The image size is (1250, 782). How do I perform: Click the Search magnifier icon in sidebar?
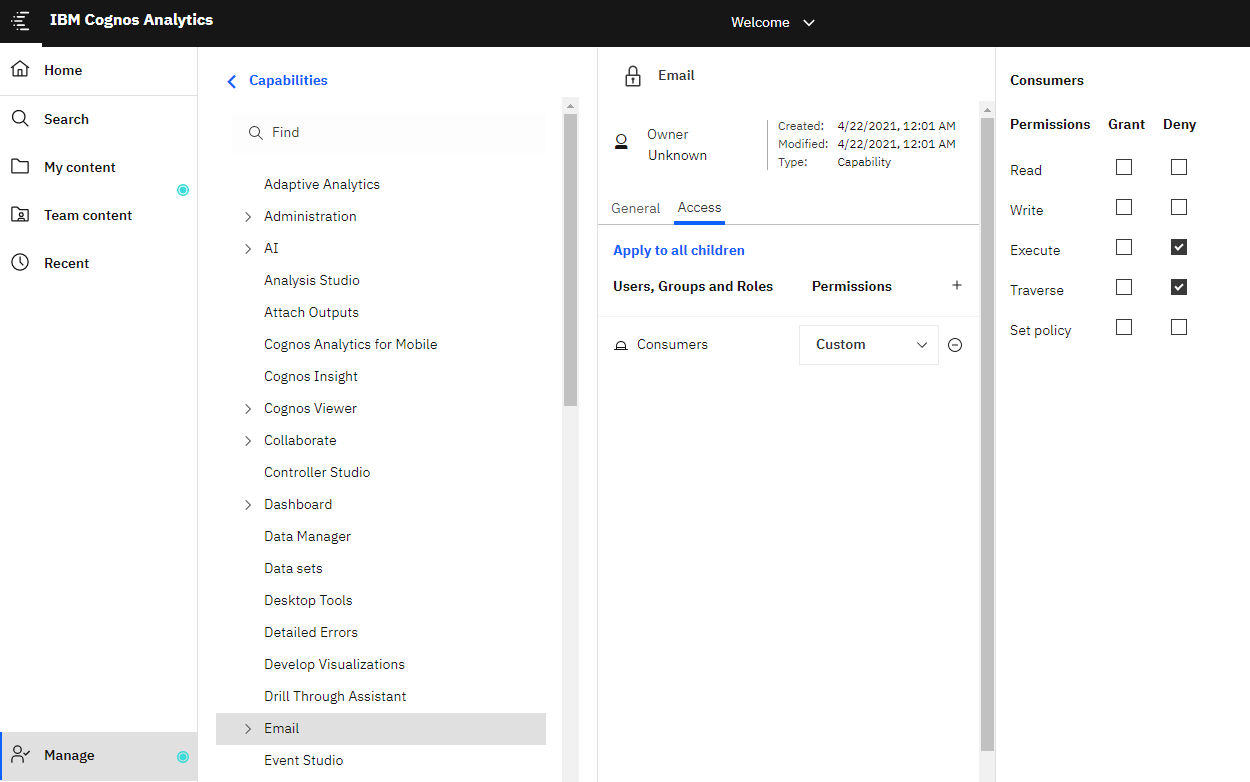20,119
